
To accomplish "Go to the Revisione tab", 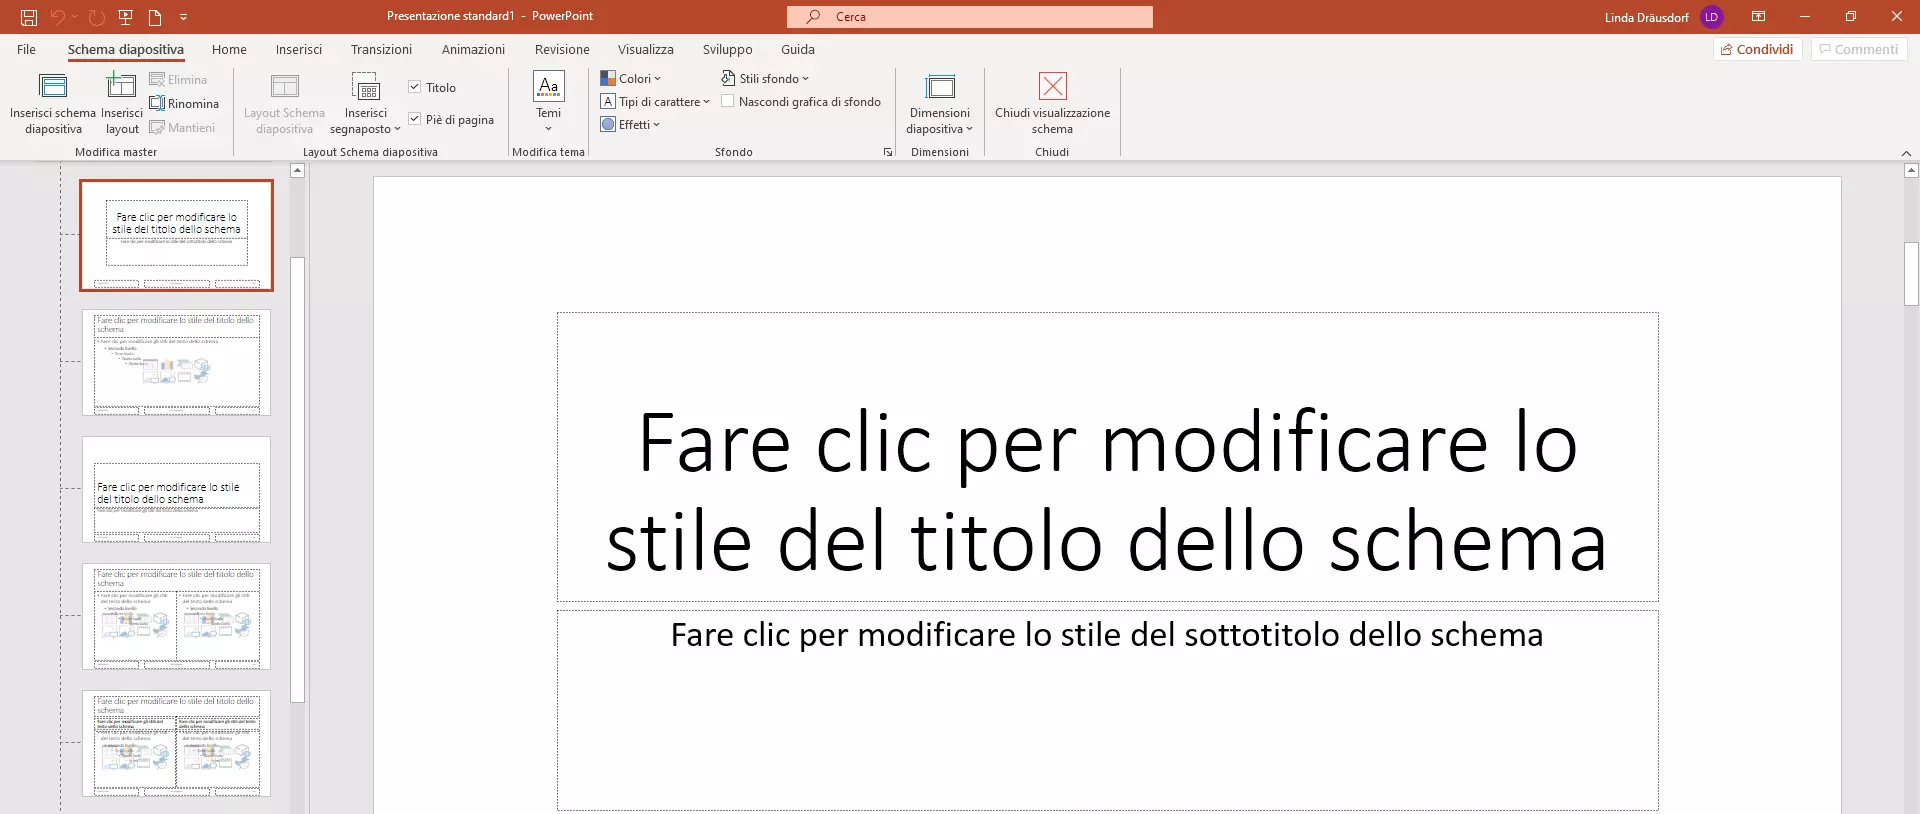I will click(x=562, y=49).
